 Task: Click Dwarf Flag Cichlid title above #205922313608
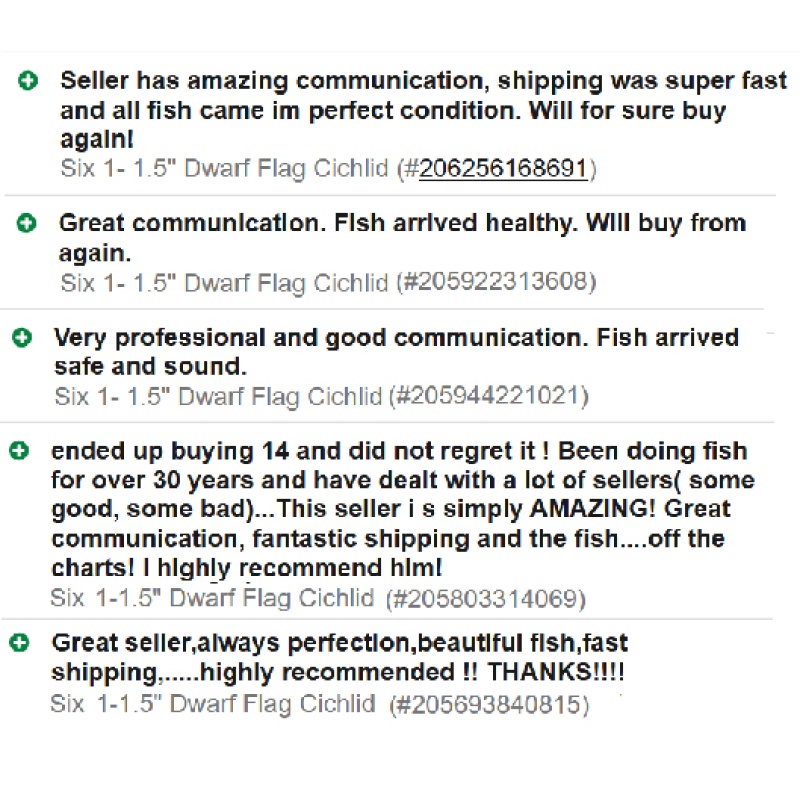click(x=224, y=283)
